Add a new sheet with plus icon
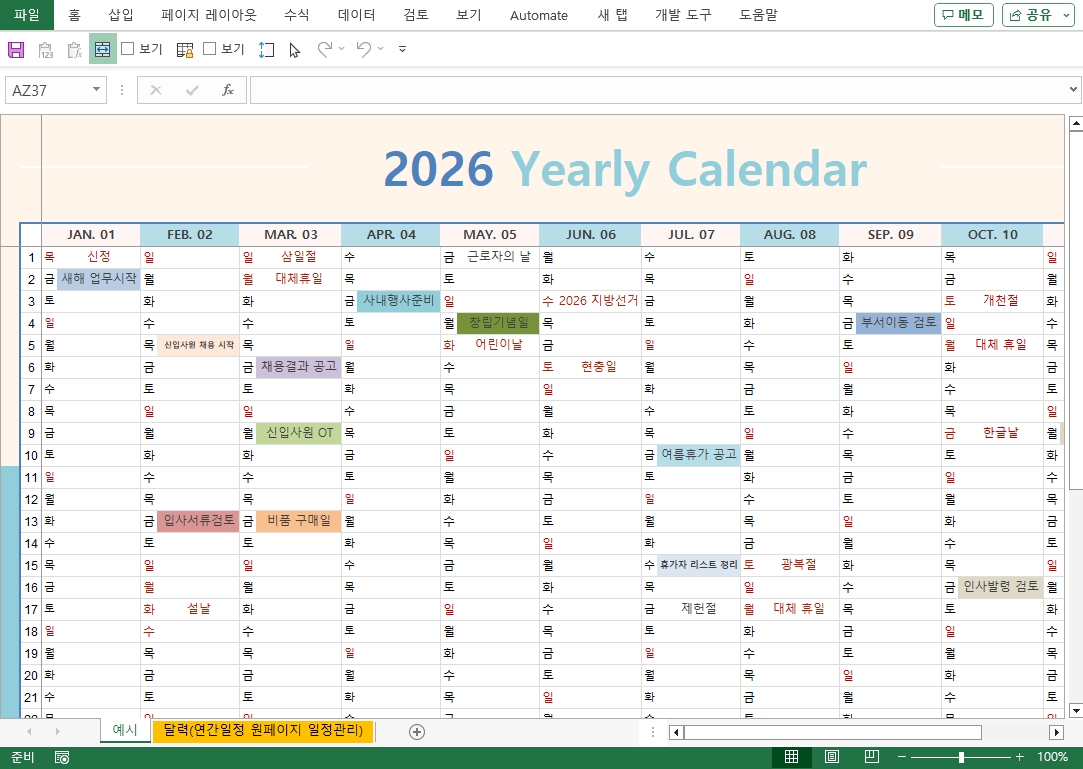Viewport: 1083px width, 769px height. [417, 731]
